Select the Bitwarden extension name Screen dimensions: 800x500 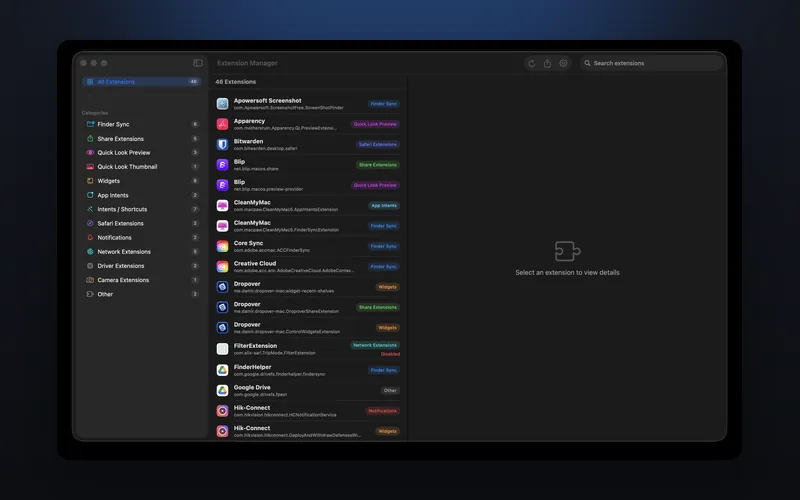(x=248, y=141)
